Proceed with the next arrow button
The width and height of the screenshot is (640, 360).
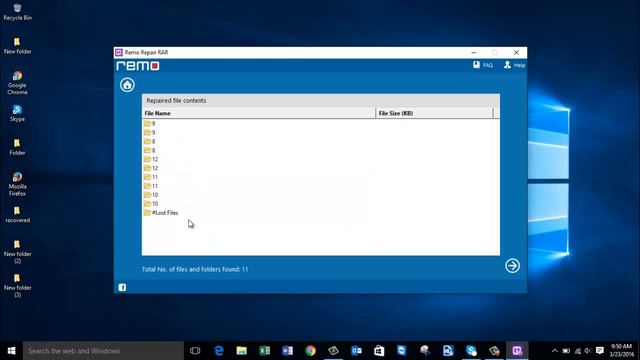tap(512, 266)
